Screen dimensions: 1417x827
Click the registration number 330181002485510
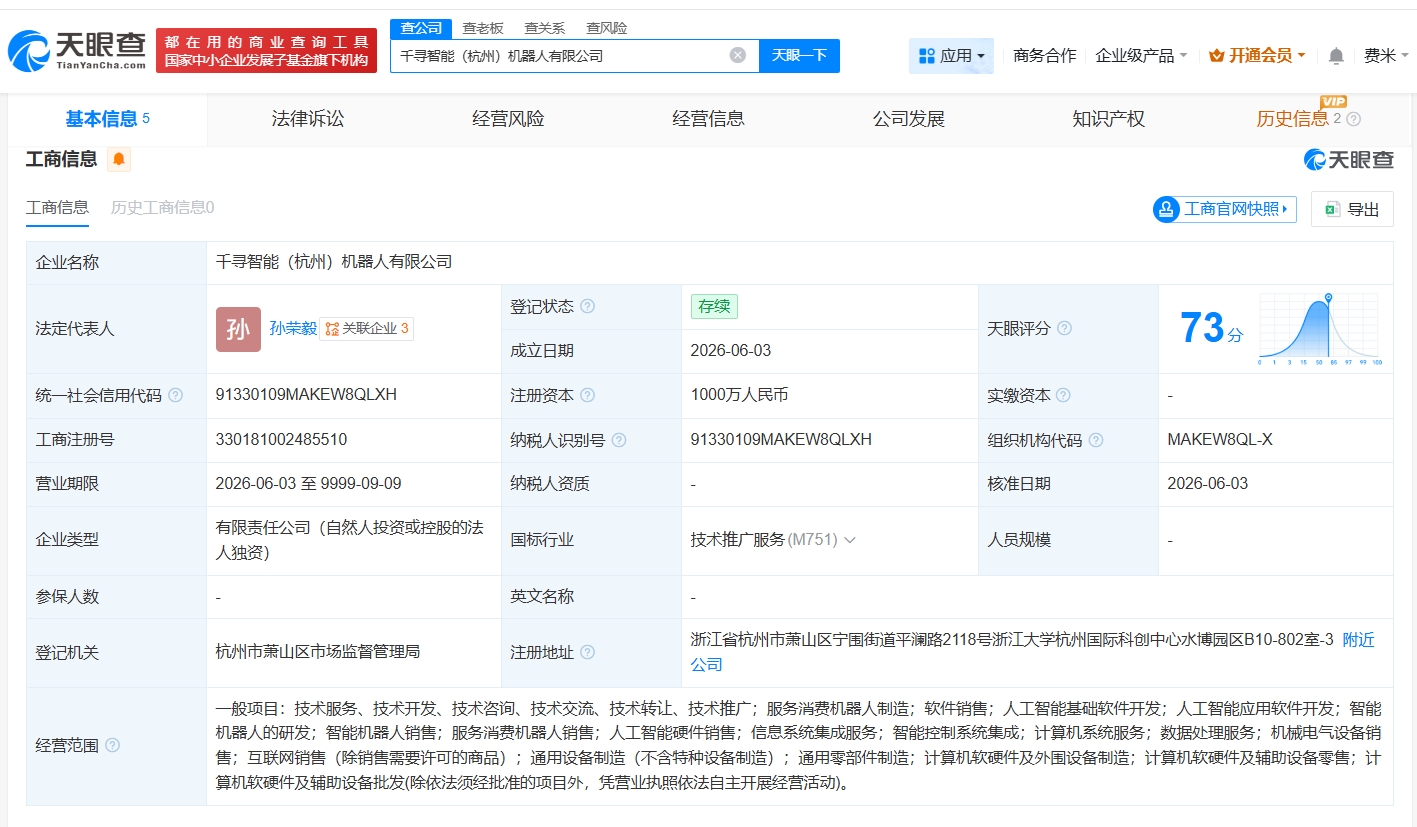point(282,440)
